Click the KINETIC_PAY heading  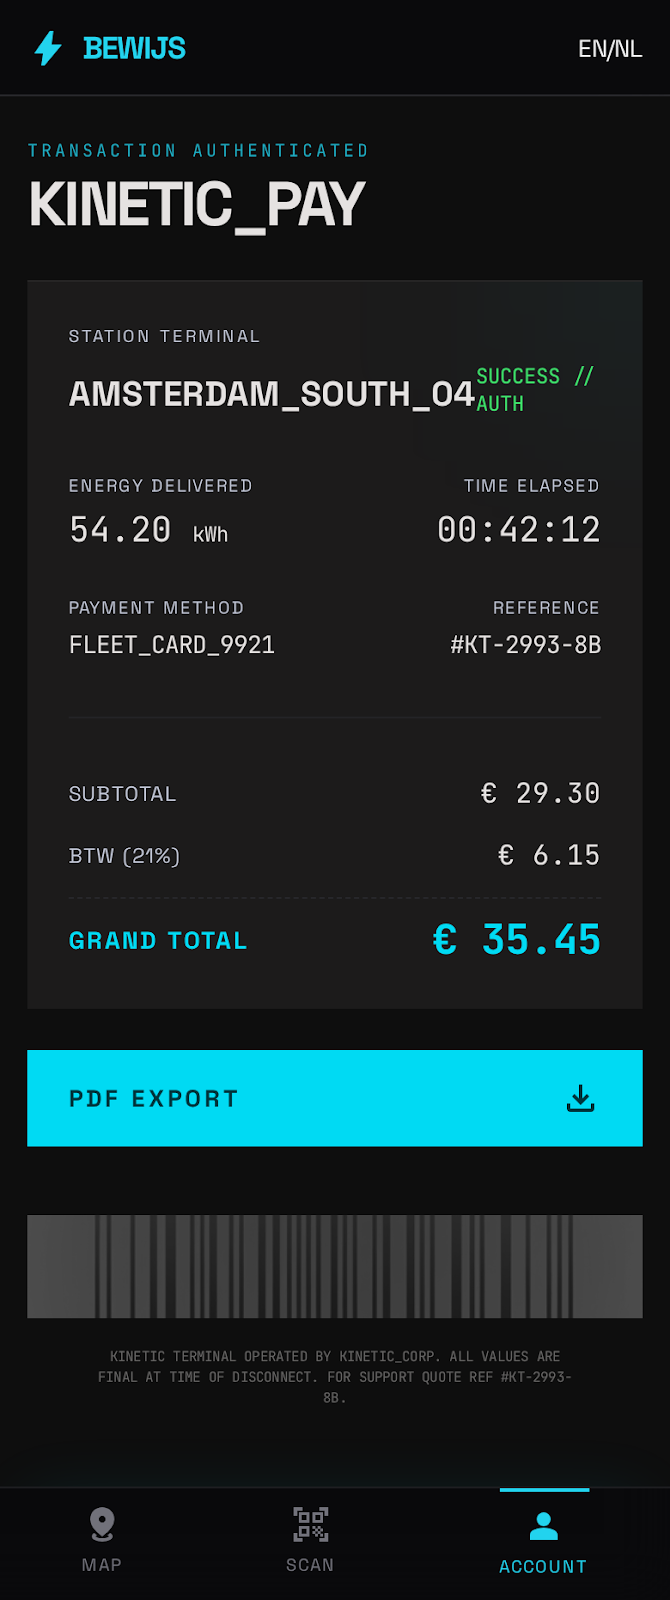pyautogui.click(x=197, y=205)
